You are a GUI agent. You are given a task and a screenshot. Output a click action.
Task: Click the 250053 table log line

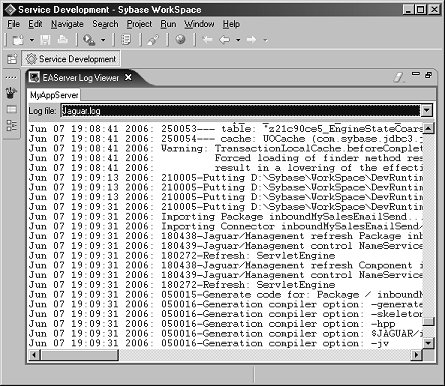pyautogui.click(x=226, y=129)
